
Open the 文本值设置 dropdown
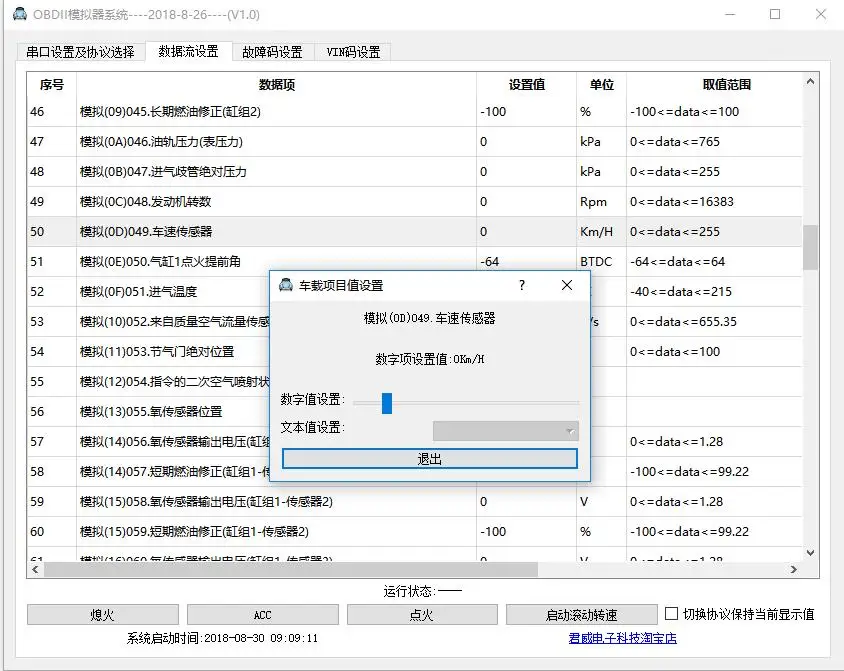coord(505,431)
